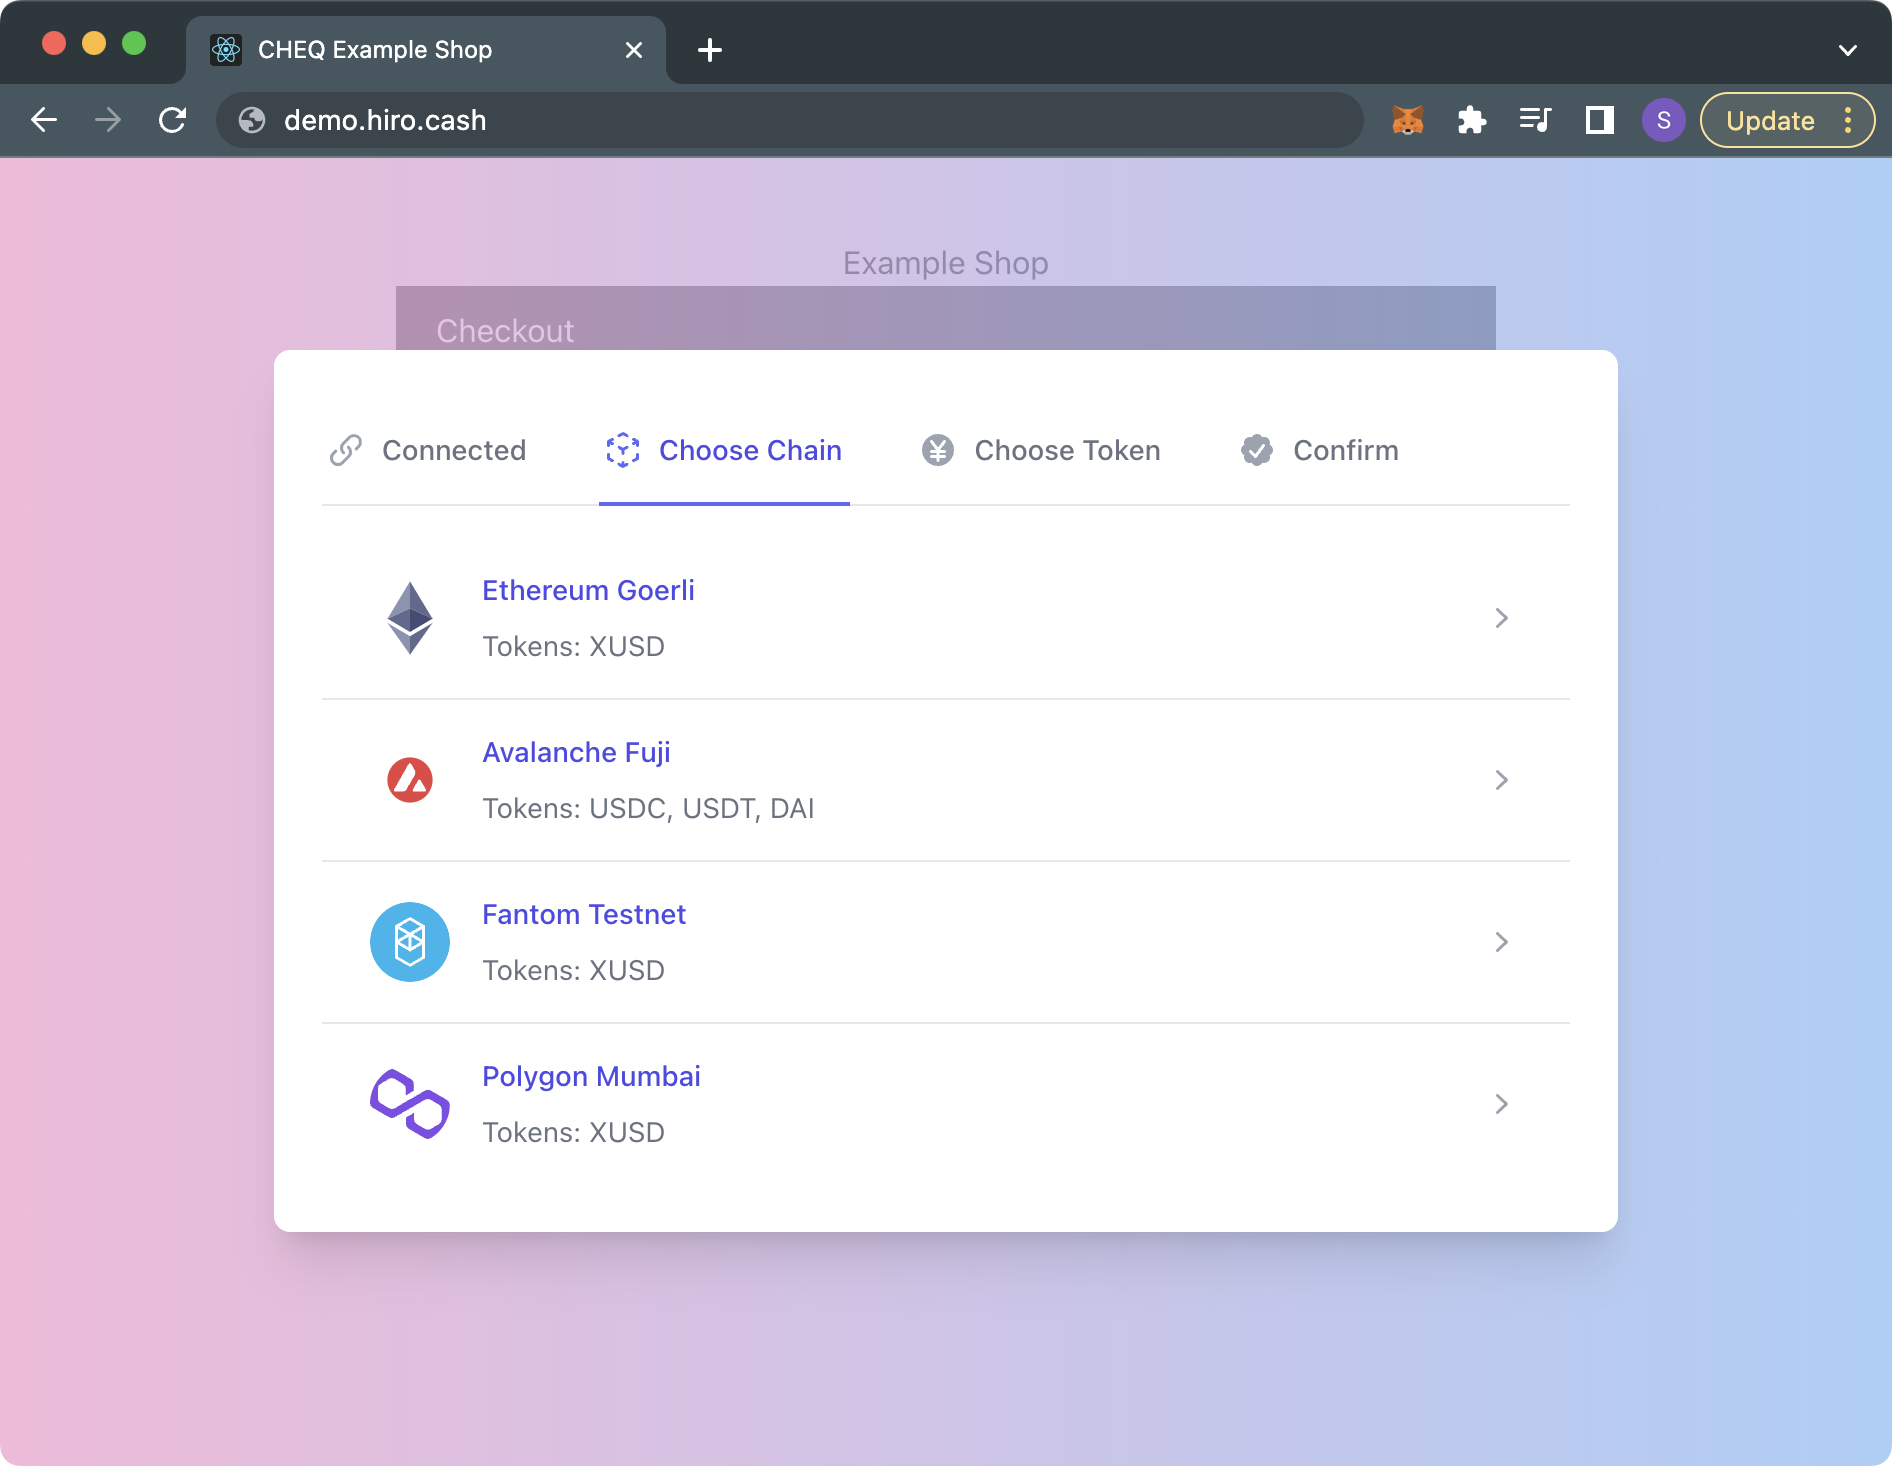This screenshot has height=1466, width=1892.
Task: Click the purple Polygon logo
Action: 410,1104
